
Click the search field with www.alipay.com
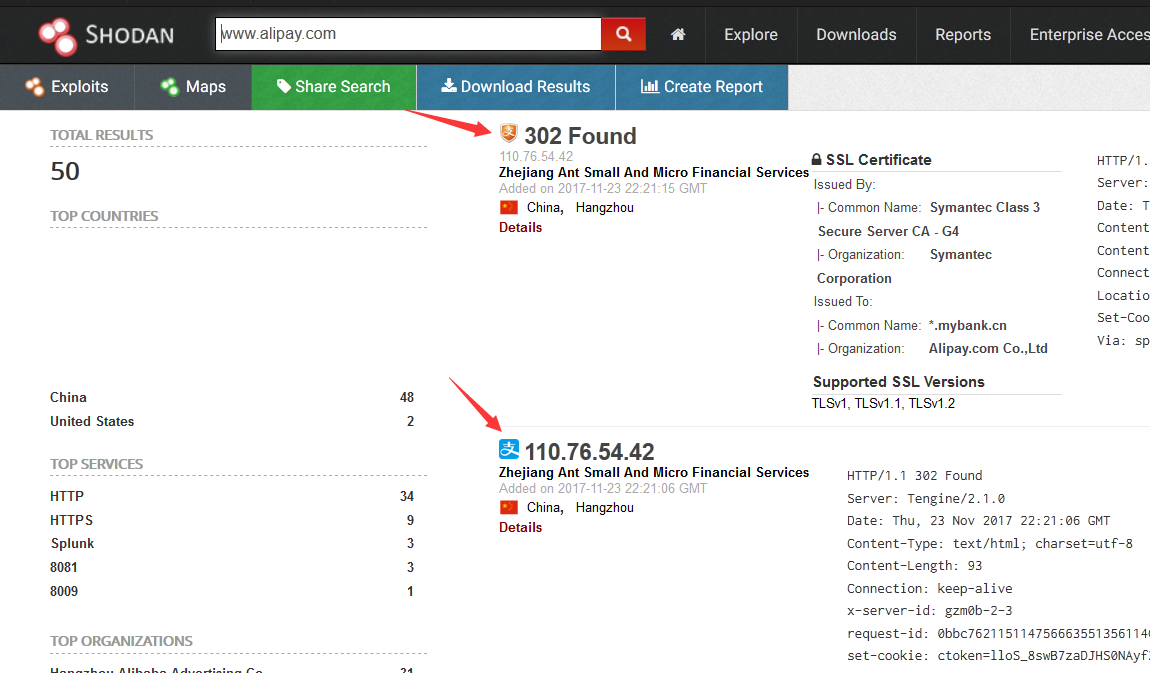(x=409, y=34)
